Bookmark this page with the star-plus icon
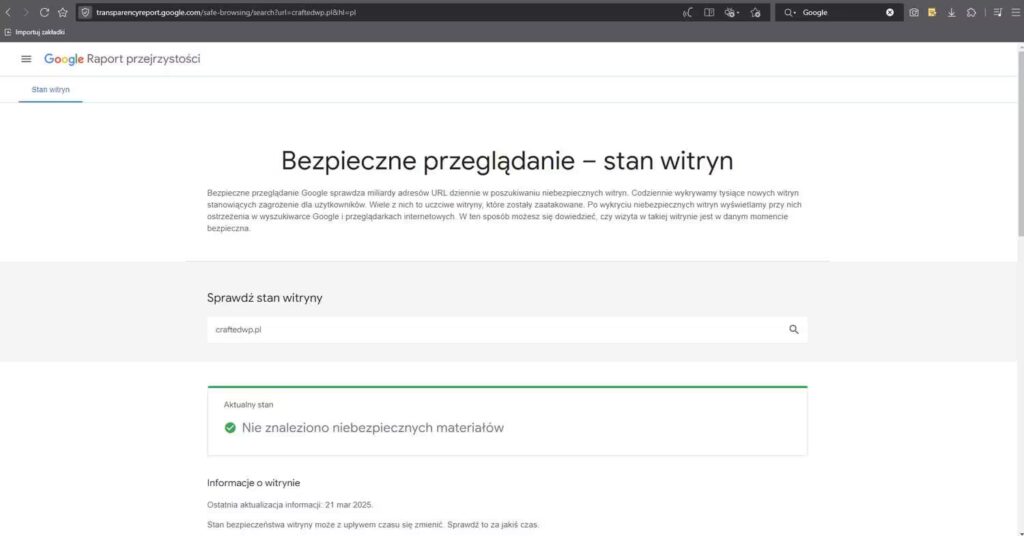The width and height of the screenshot is (1024, 536). pos(756,12)
